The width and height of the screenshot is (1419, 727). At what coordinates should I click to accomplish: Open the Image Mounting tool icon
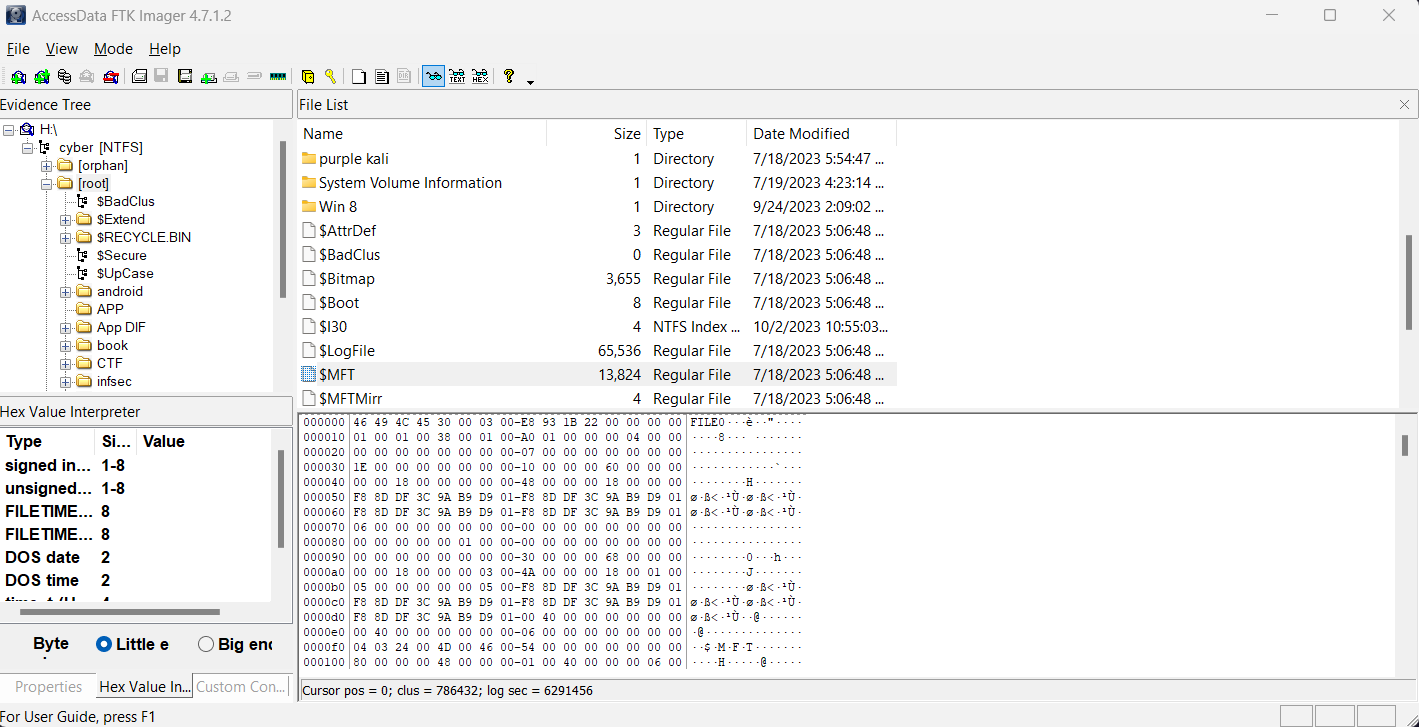tap(64, 76)
